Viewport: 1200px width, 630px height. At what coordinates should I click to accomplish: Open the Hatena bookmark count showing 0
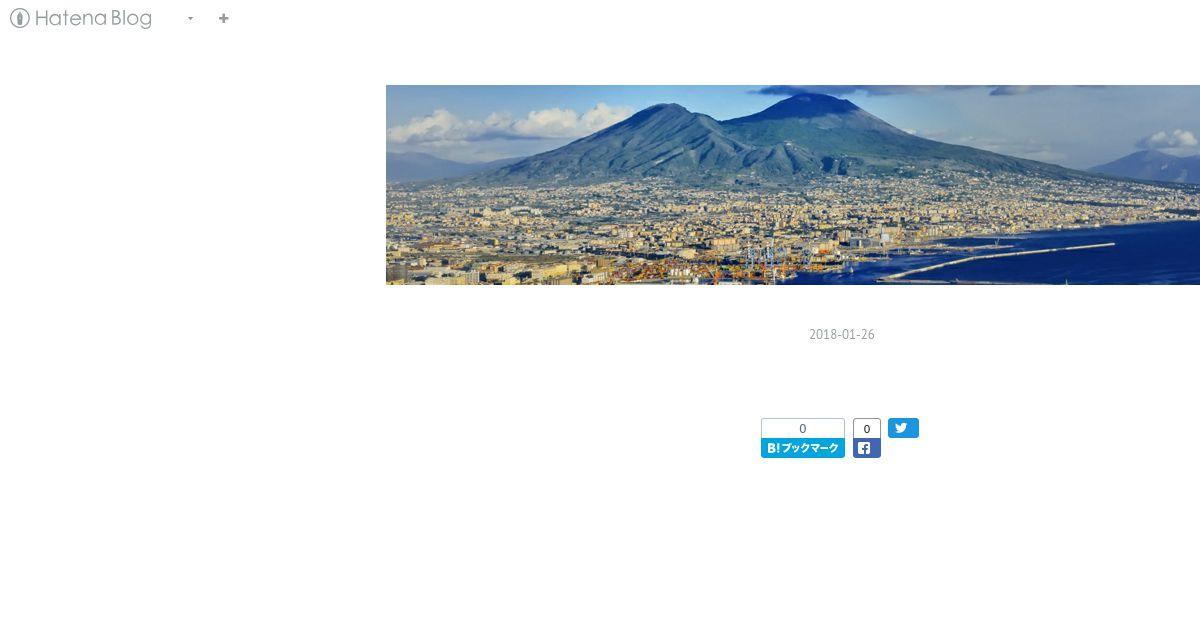[x=803, y=429]
